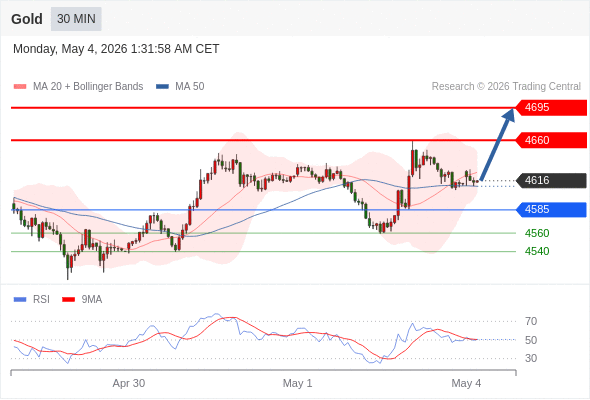The width and height of the screenshot is (590, 400).
Task: Click the MA 50 legend blue swatch
Action: point(162,87)
